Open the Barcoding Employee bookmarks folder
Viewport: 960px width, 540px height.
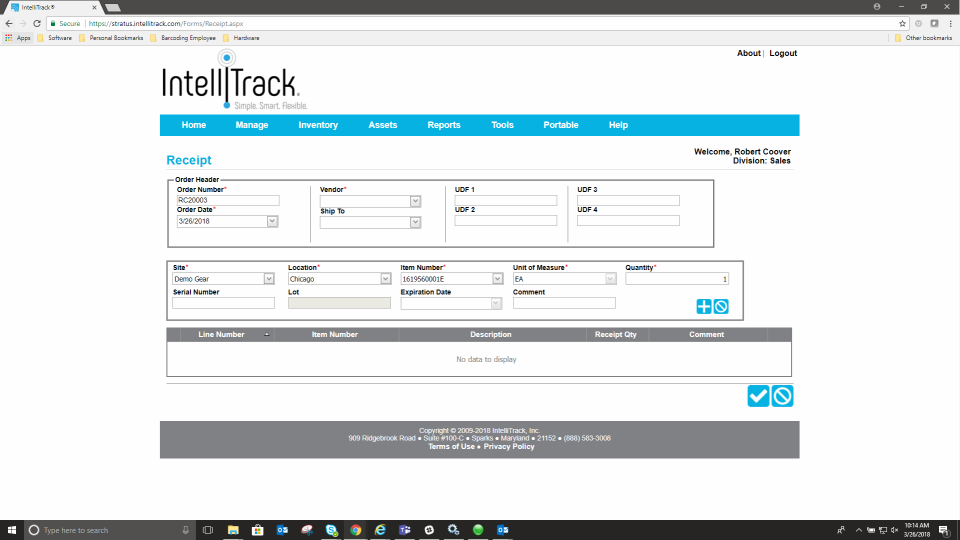[x=183, y=38]
